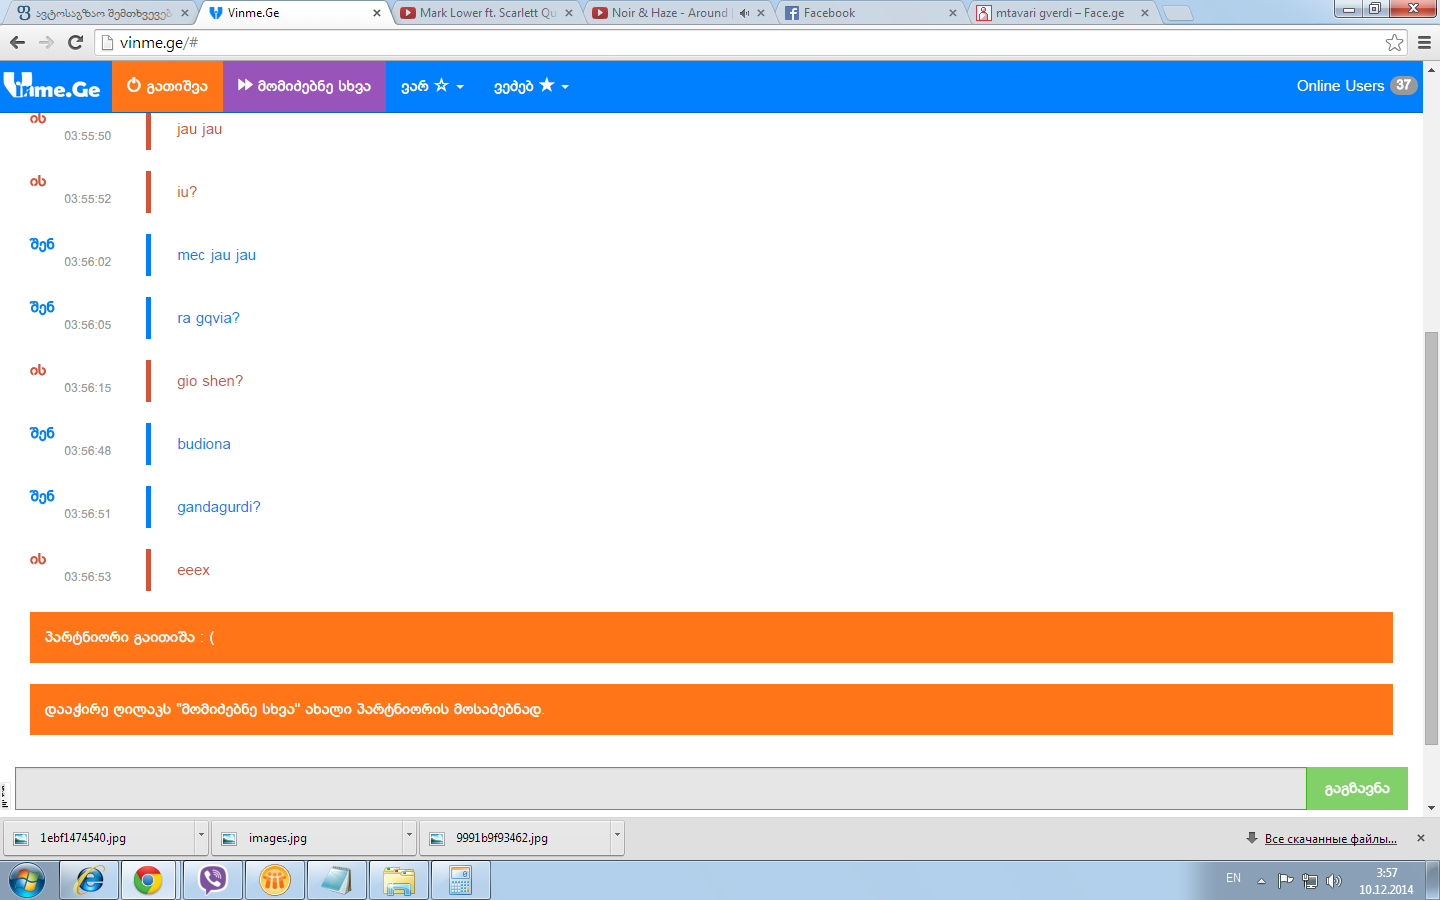The height and width of the screenshot is (900, 1440).
Task: Click the vinme.ge address bar
Action: [750, 42]
